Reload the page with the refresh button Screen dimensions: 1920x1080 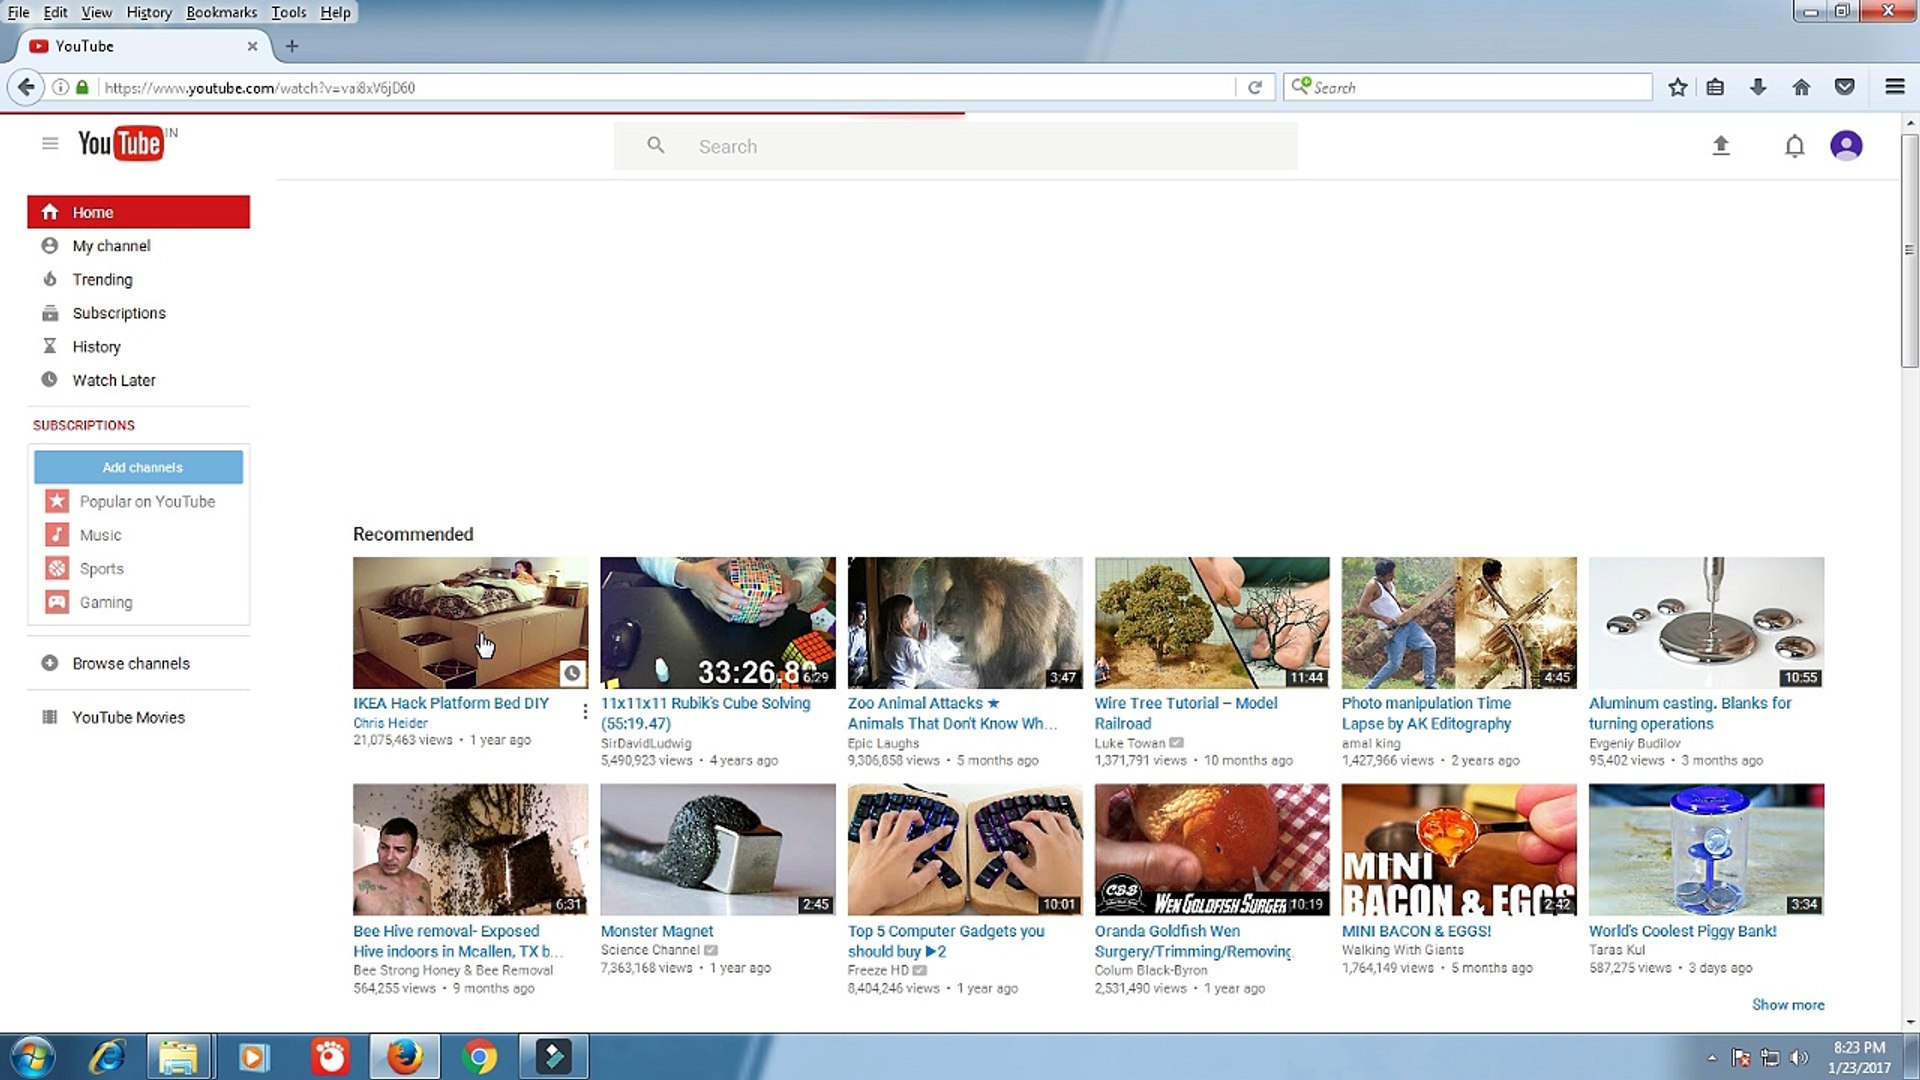tap(1255, 87)
